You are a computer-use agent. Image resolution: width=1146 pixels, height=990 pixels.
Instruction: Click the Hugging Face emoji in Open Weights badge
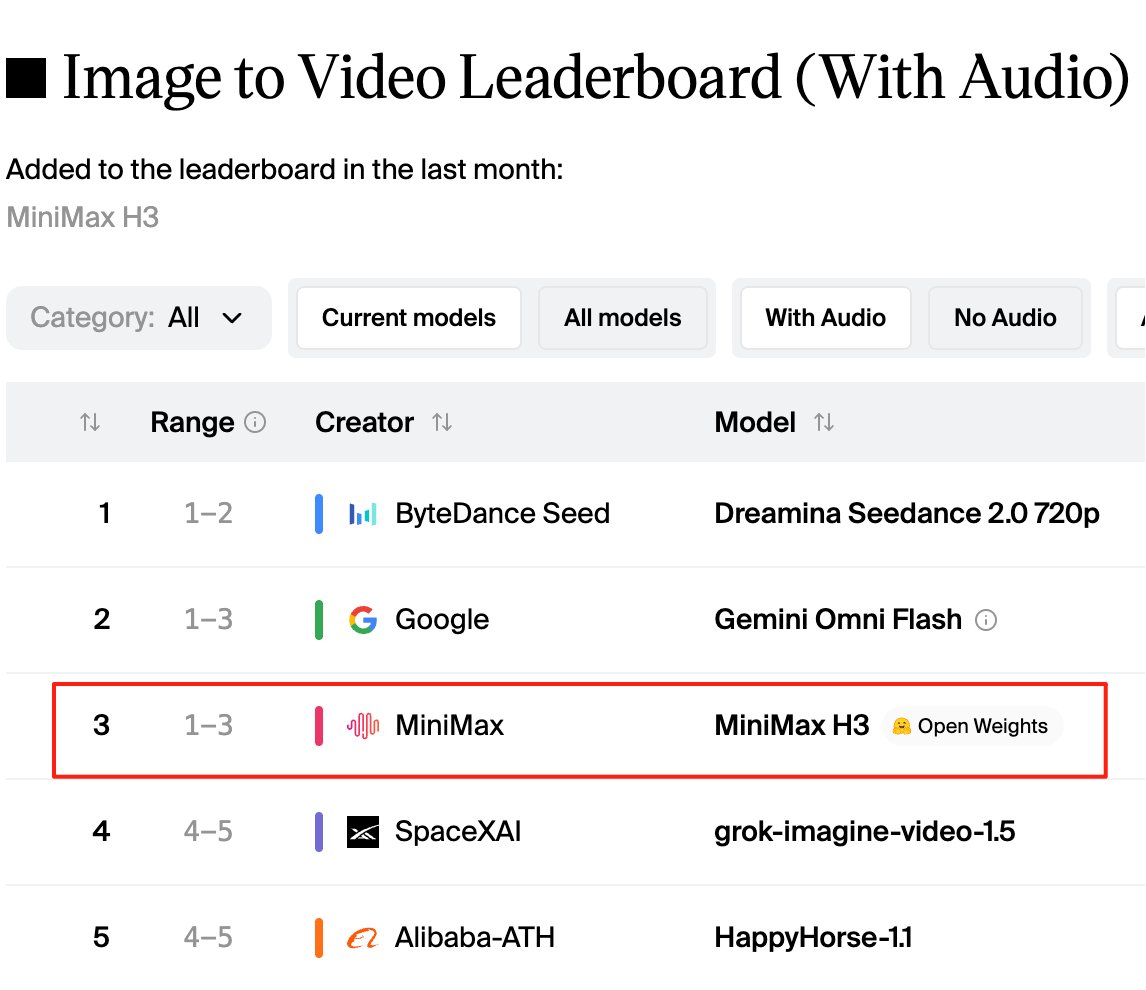902,726
